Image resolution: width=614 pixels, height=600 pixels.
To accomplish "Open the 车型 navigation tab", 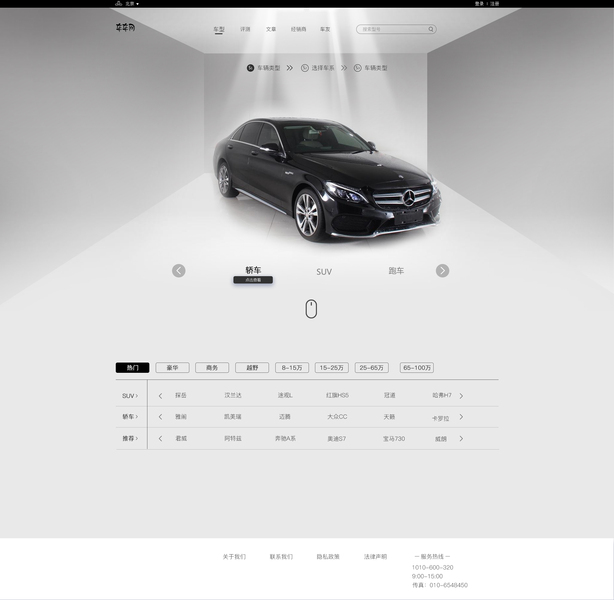I will tap(219, 29).
